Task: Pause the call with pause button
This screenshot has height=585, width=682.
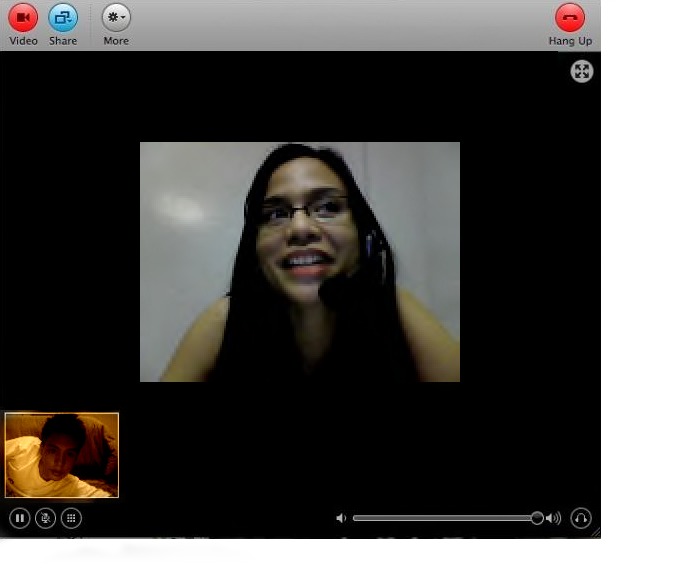Action: [20, 518]
